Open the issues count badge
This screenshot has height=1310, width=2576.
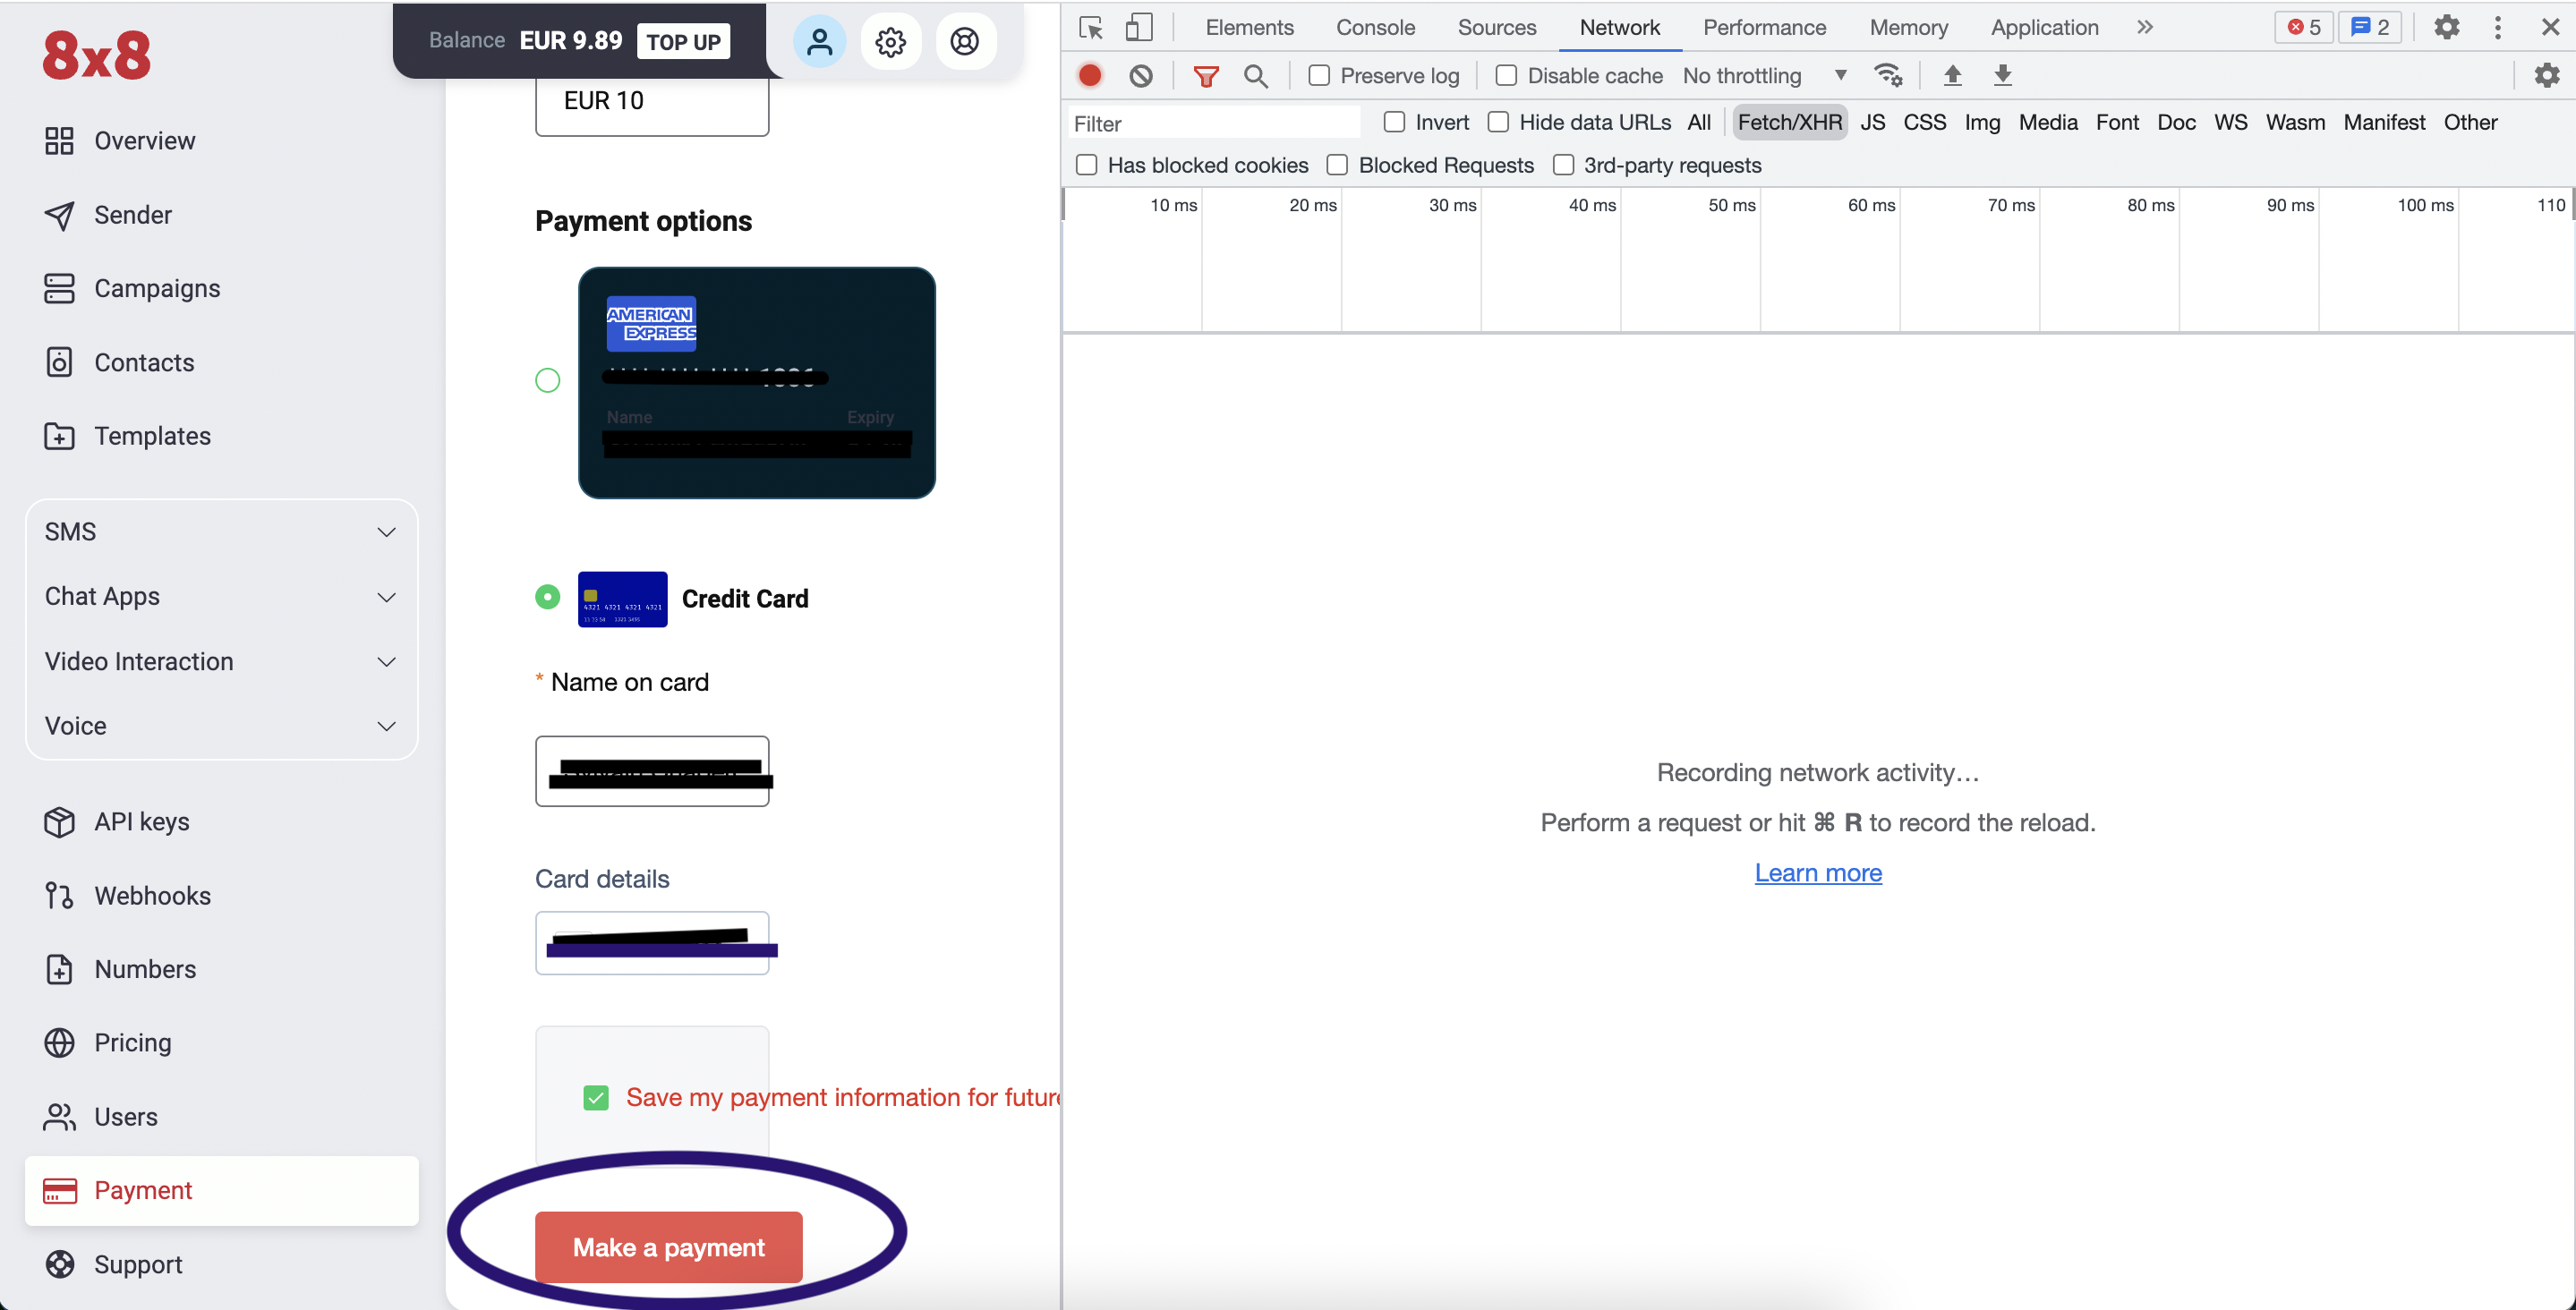pyautogui.click(x=2370, y=27)
